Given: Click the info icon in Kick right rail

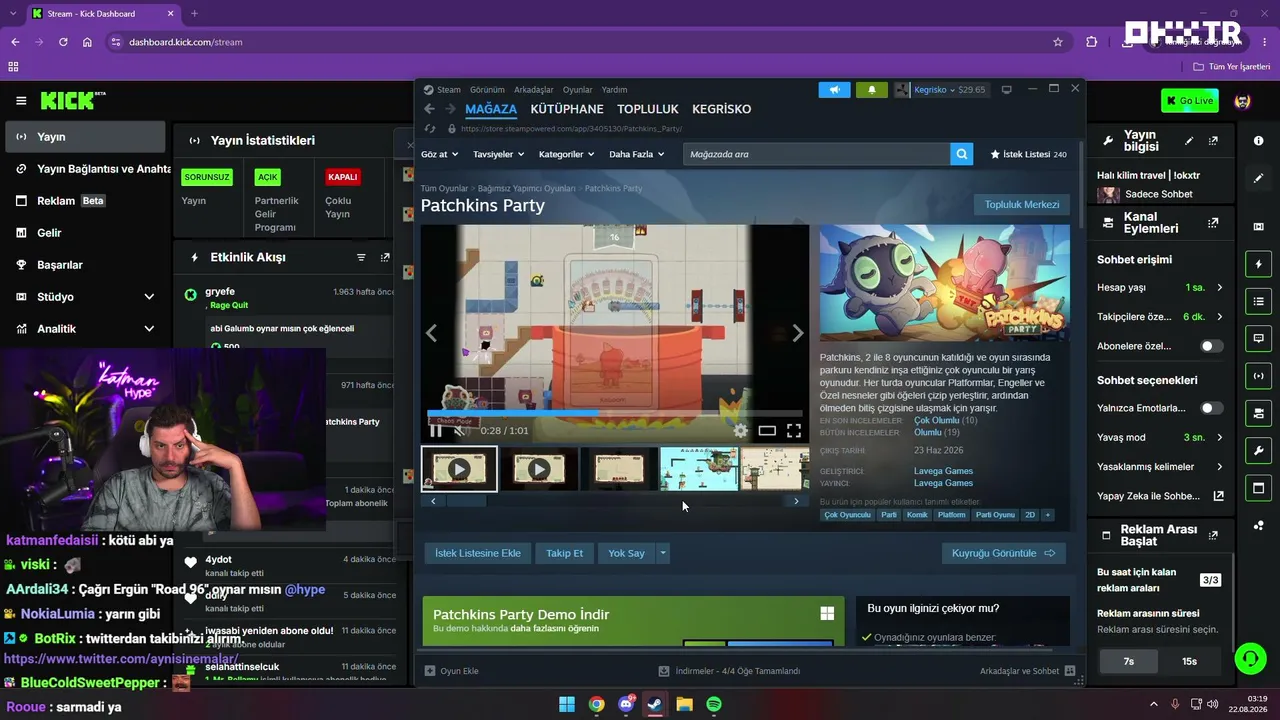Looking at the screenshot, I should 1258,141.
